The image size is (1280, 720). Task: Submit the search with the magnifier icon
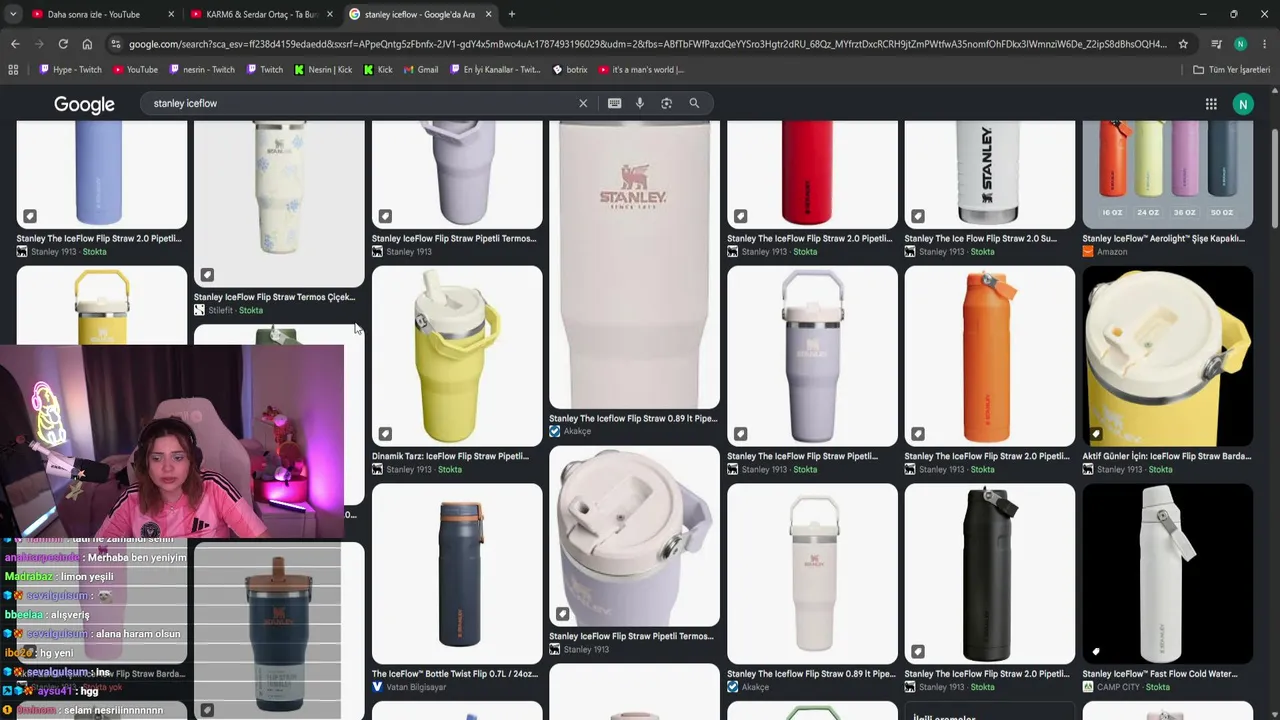(x=694, y=103)
